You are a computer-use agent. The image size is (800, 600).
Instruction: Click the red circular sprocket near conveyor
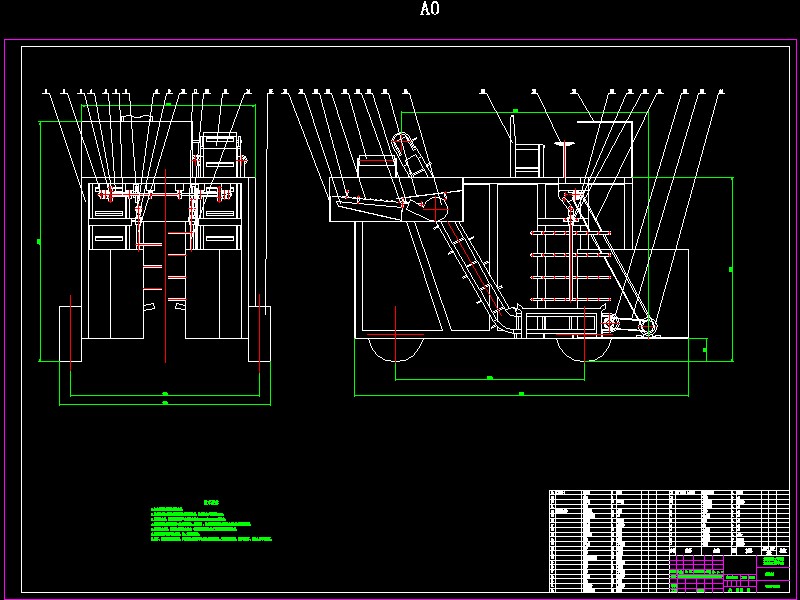tap(435, 209)
